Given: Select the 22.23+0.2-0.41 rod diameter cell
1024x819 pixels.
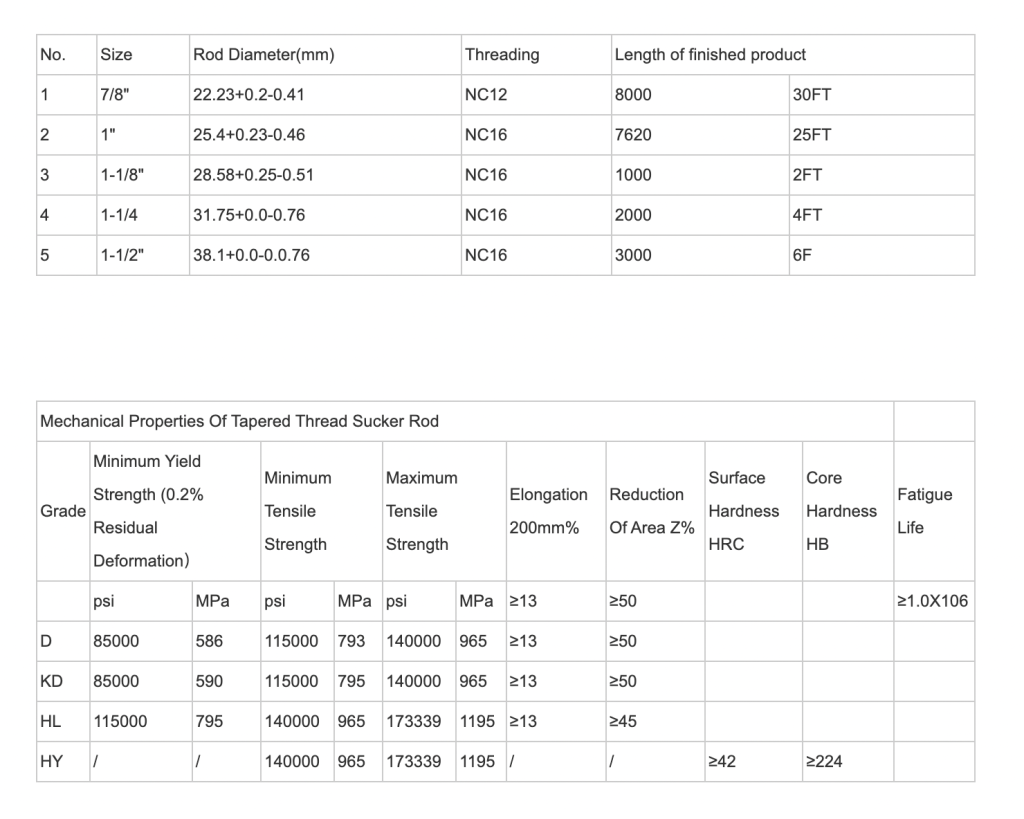Looking at the screenshot, I should click(x=249, y=95).
